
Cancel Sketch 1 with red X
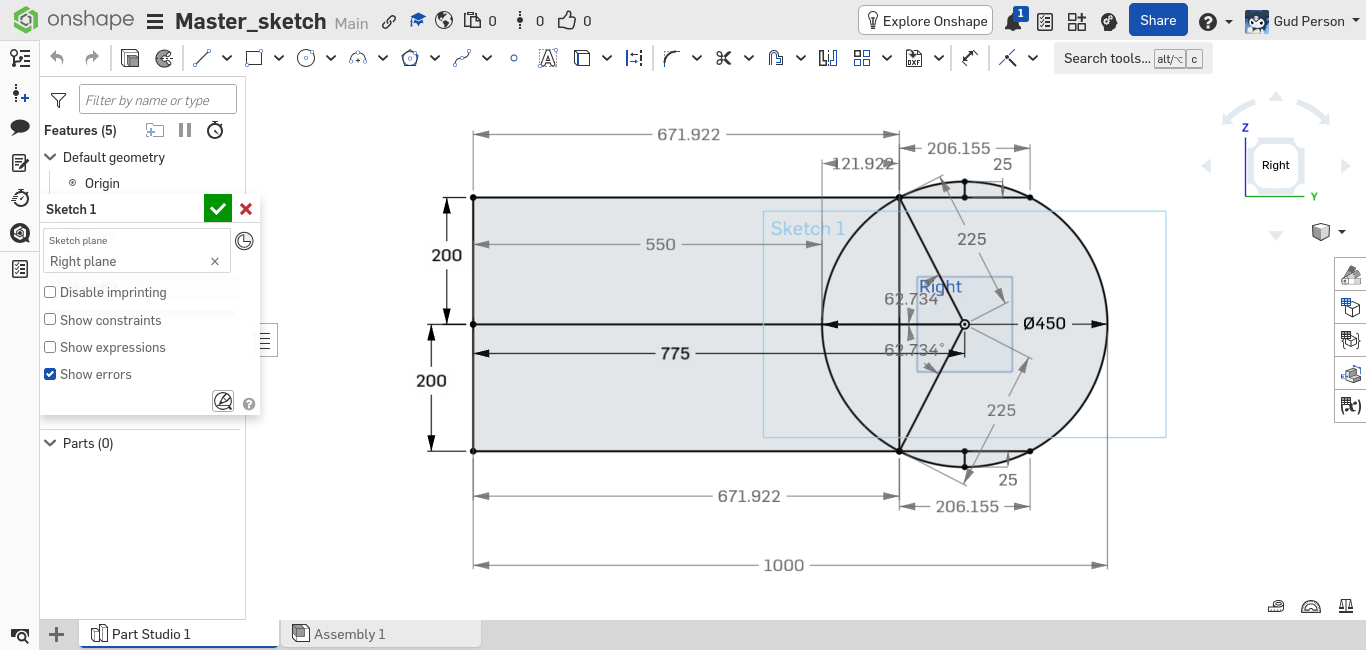click(x=246, y=209)
